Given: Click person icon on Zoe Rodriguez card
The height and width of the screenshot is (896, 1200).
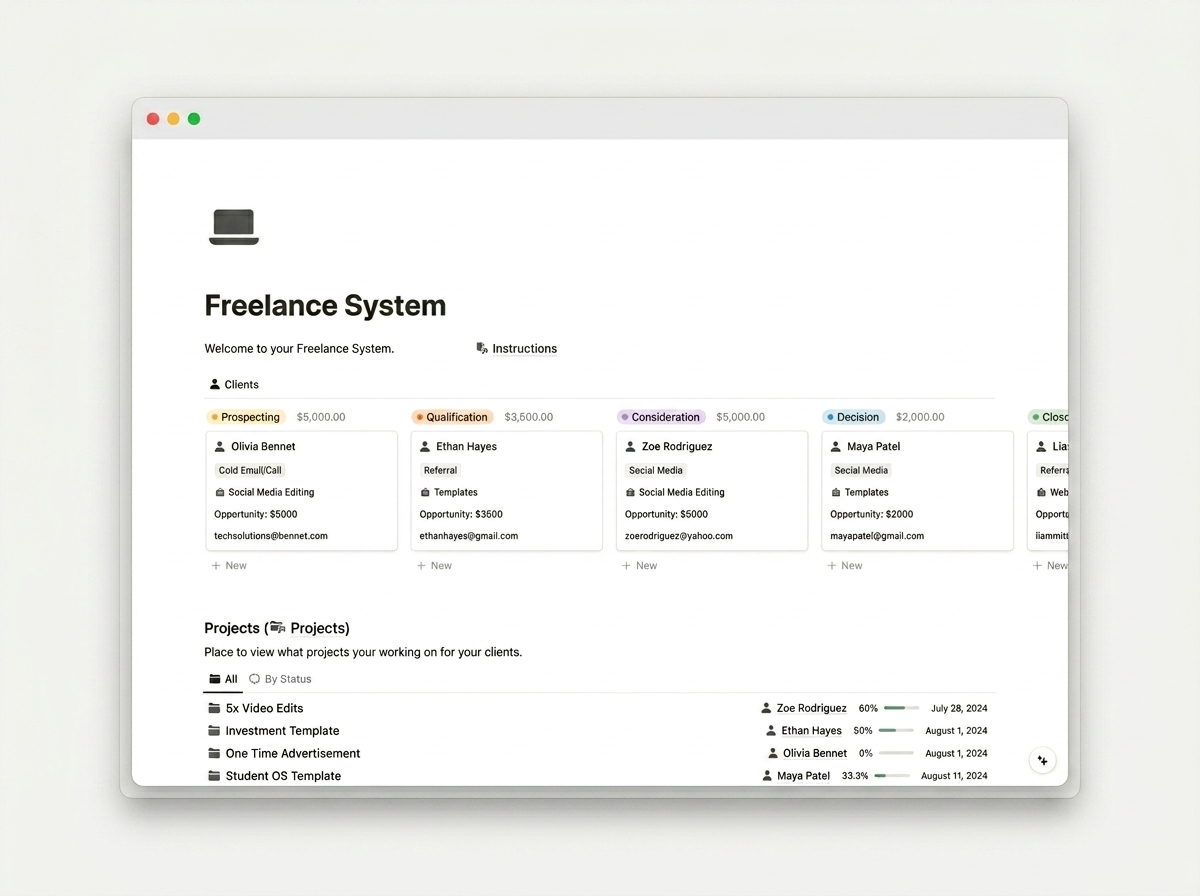Looking at the screenshot, I should (x=630, y=447).
